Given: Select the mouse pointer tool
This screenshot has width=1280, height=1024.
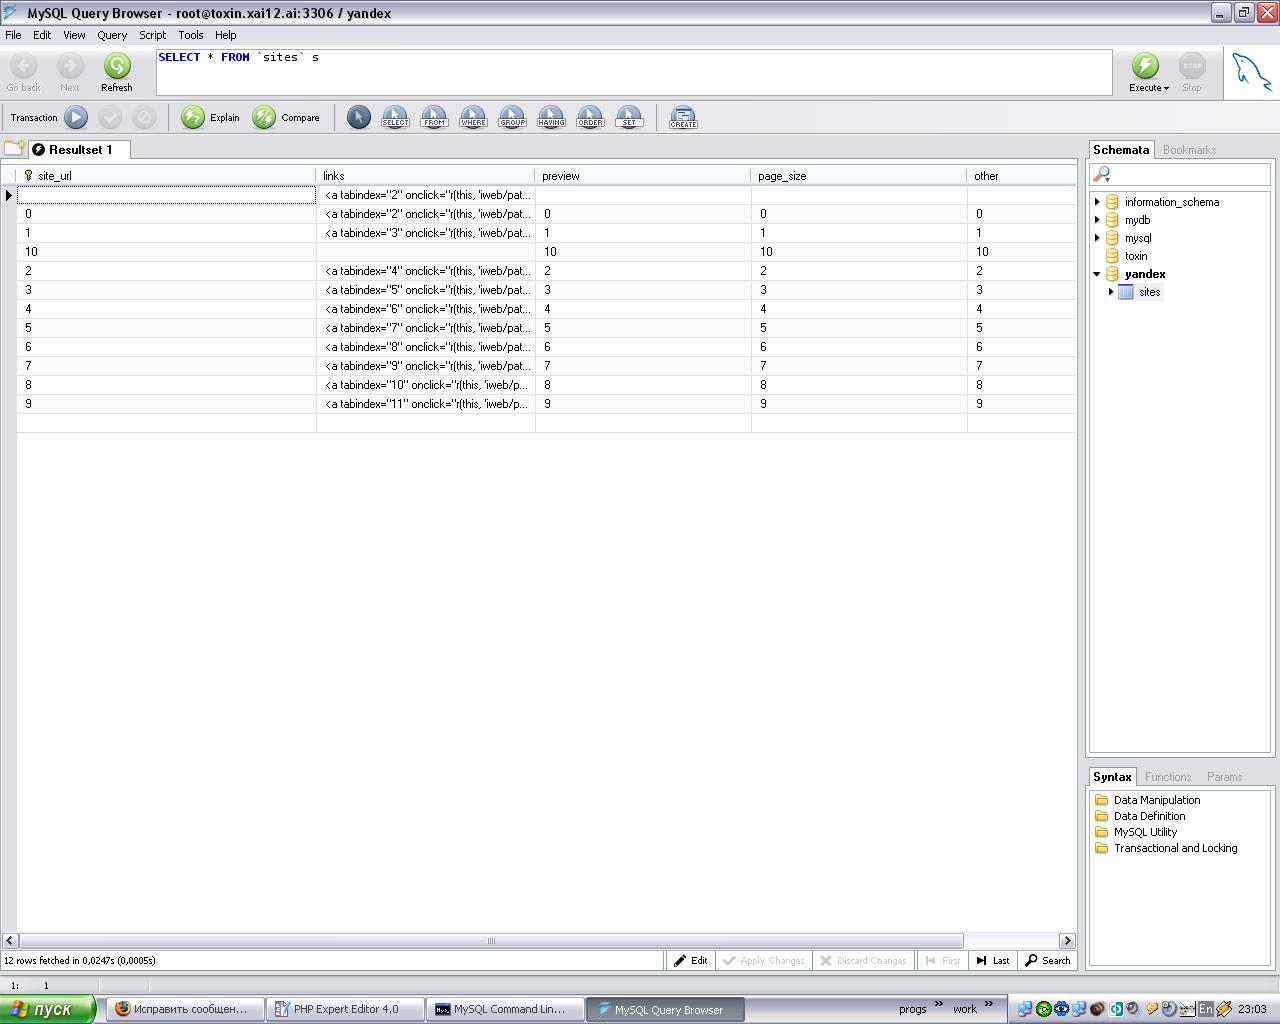Looking at the screenshot, I should (x=359, y=118).
